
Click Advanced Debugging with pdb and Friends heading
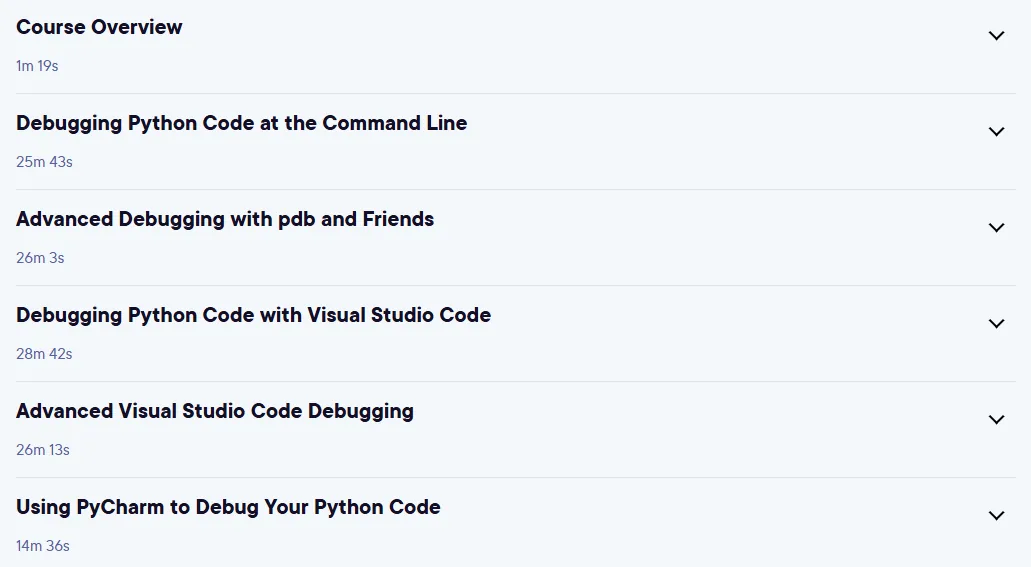point(225,220)
